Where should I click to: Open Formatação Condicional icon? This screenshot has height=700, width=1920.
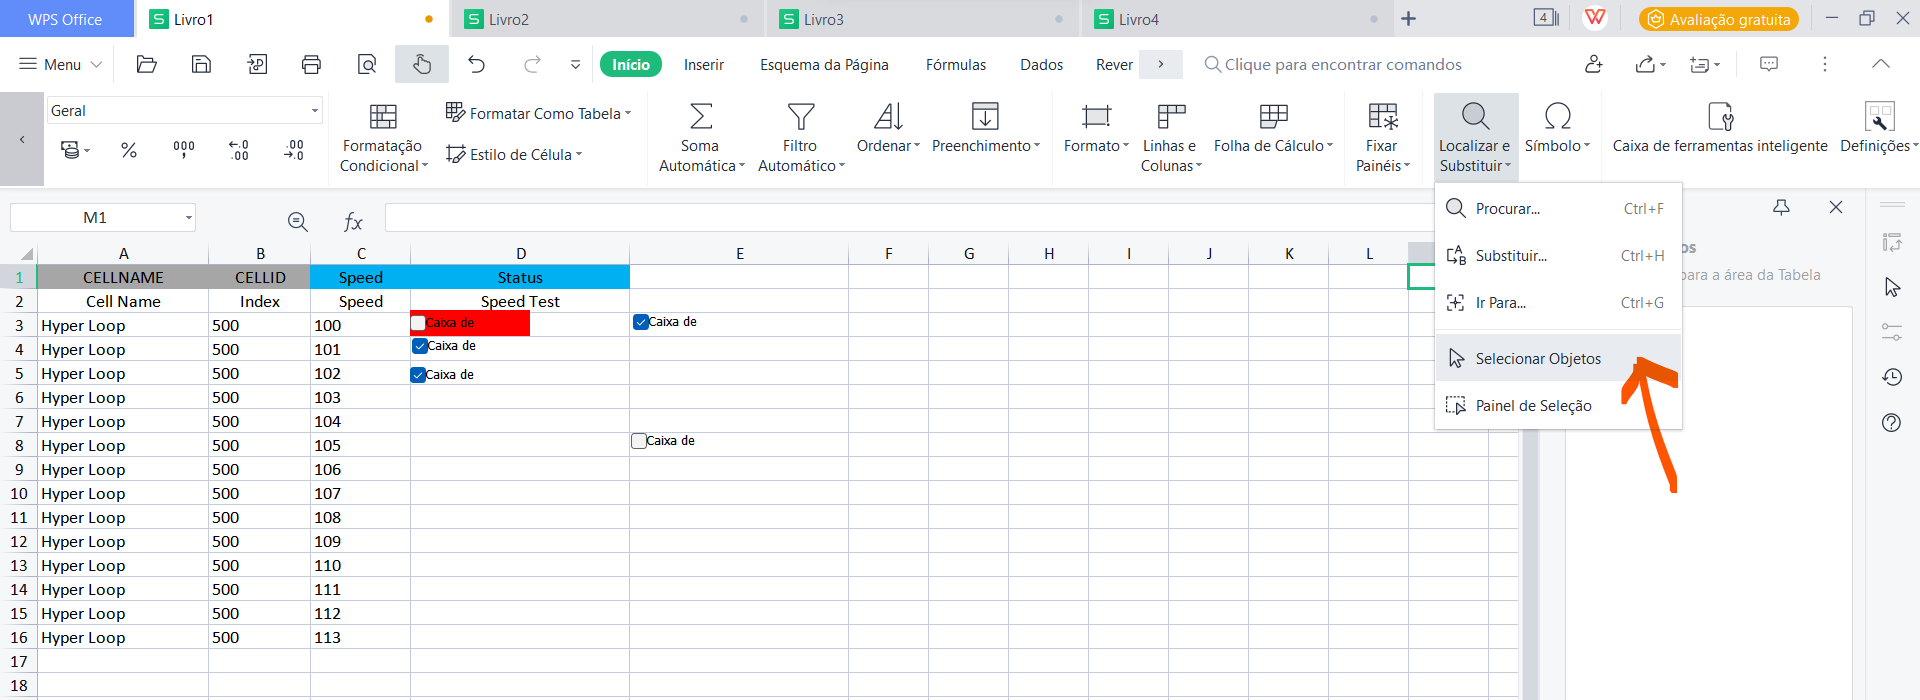[x=383, y=117]
